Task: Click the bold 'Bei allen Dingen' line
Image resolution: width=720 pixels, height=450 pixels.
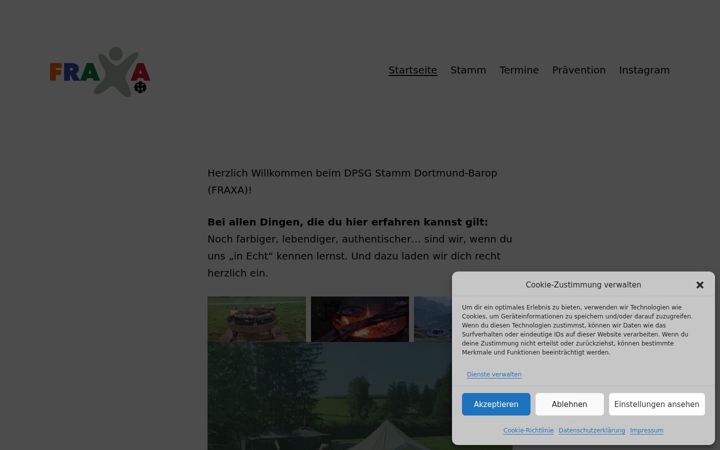Action: (348, 222)
